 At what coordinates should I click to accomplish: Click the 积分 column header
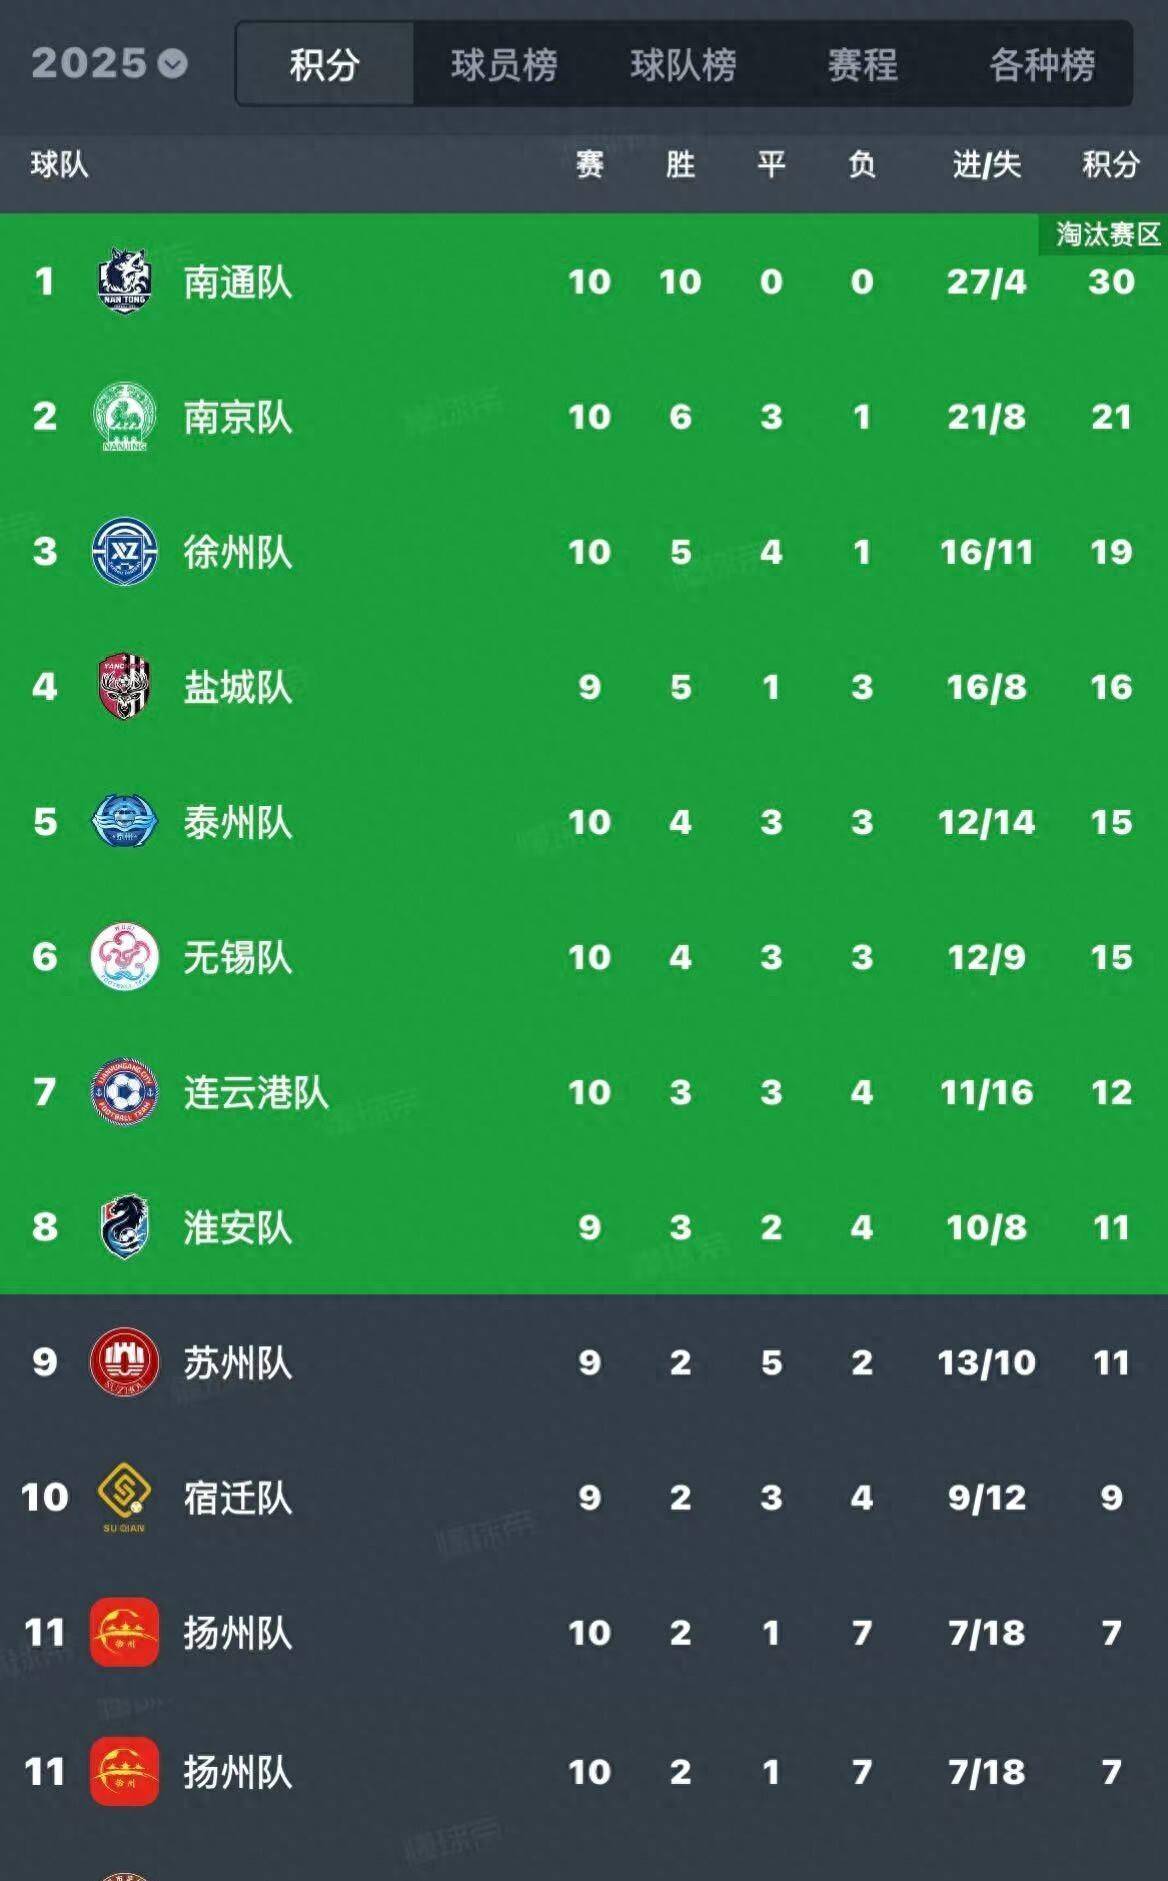tap(1111, 164)
